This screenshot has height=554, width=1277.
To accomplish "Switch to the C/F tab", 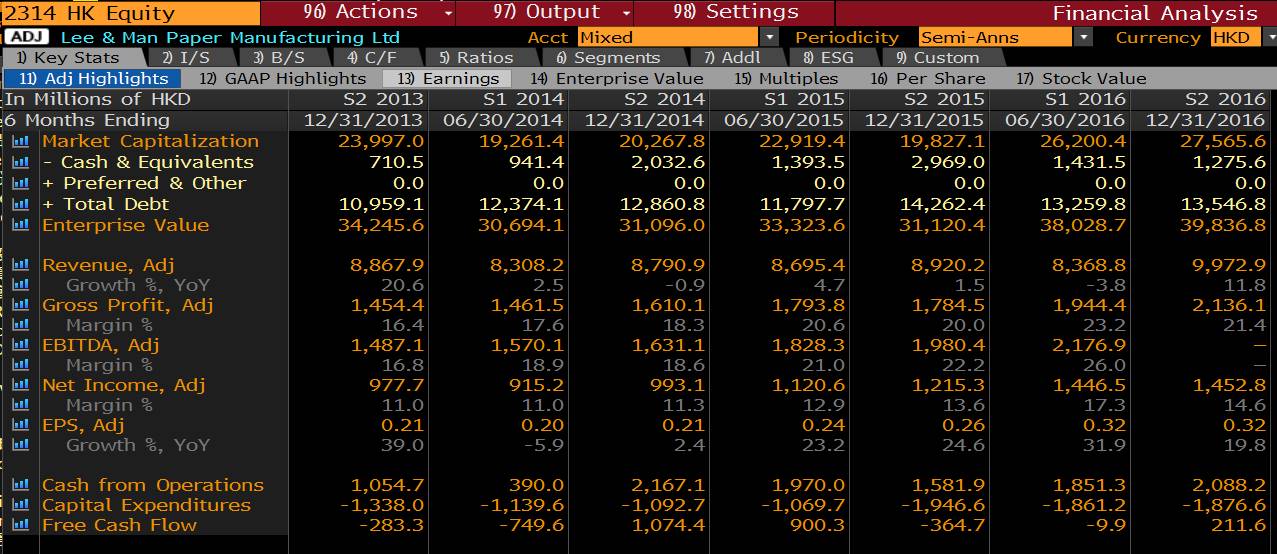I will (x=370, y=57).
